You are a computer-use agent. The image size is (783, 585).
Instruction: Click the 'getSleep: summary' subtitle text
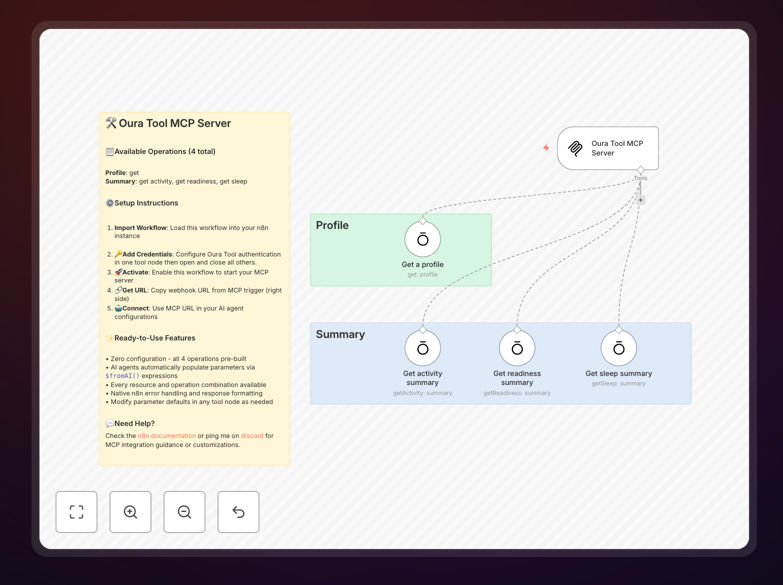(619, 384)
